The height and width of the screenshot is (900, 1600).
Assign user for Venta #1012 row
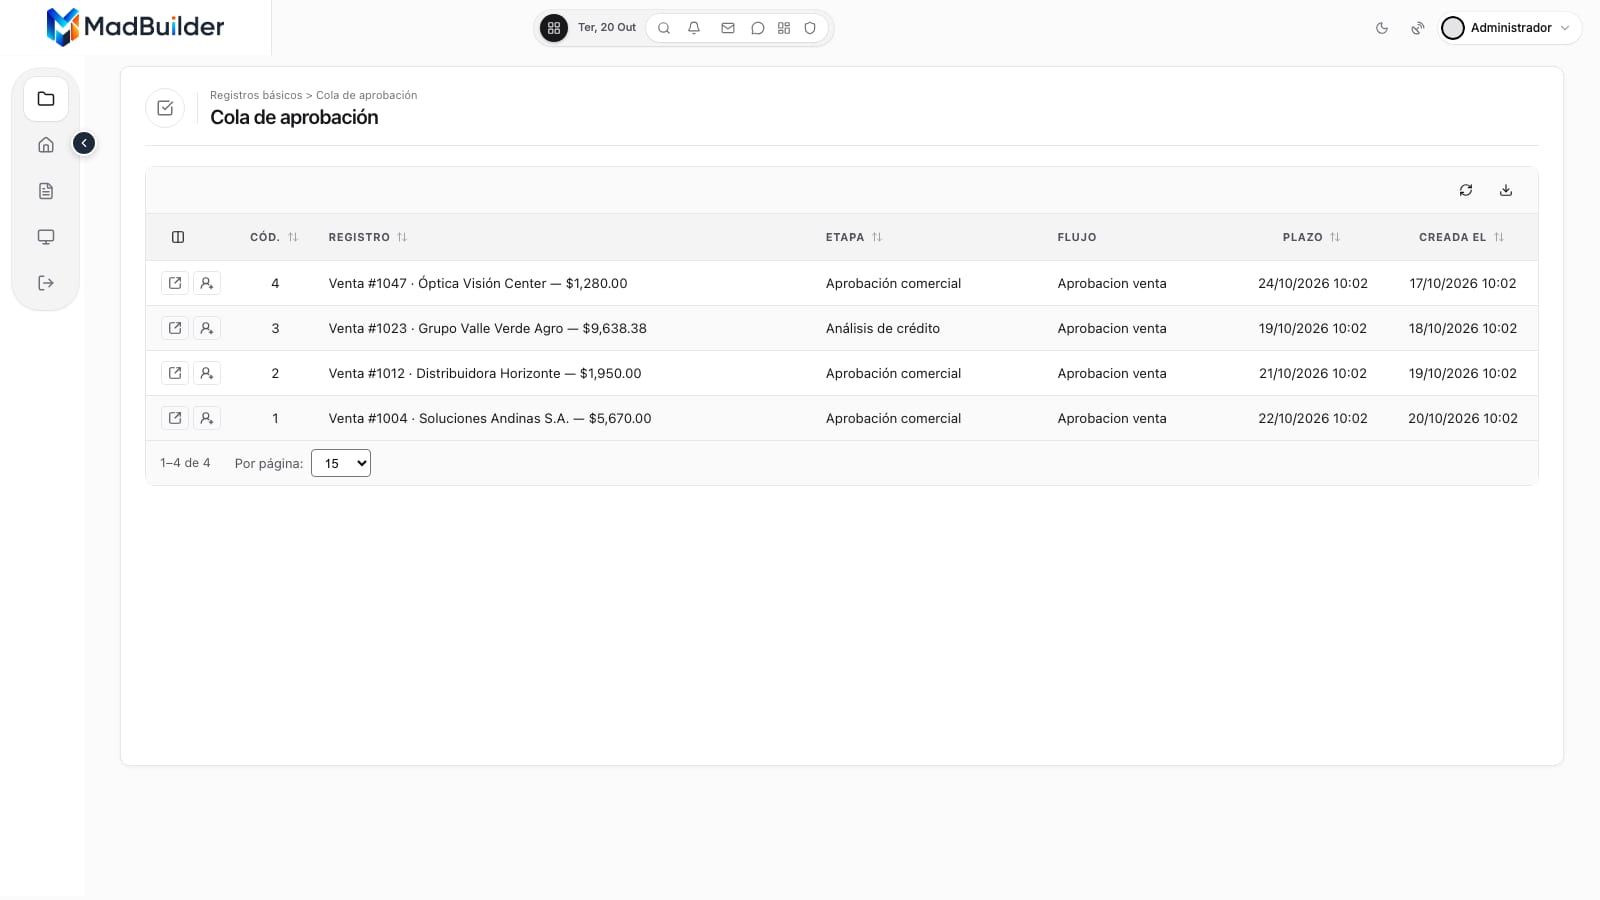pos(207,373)
